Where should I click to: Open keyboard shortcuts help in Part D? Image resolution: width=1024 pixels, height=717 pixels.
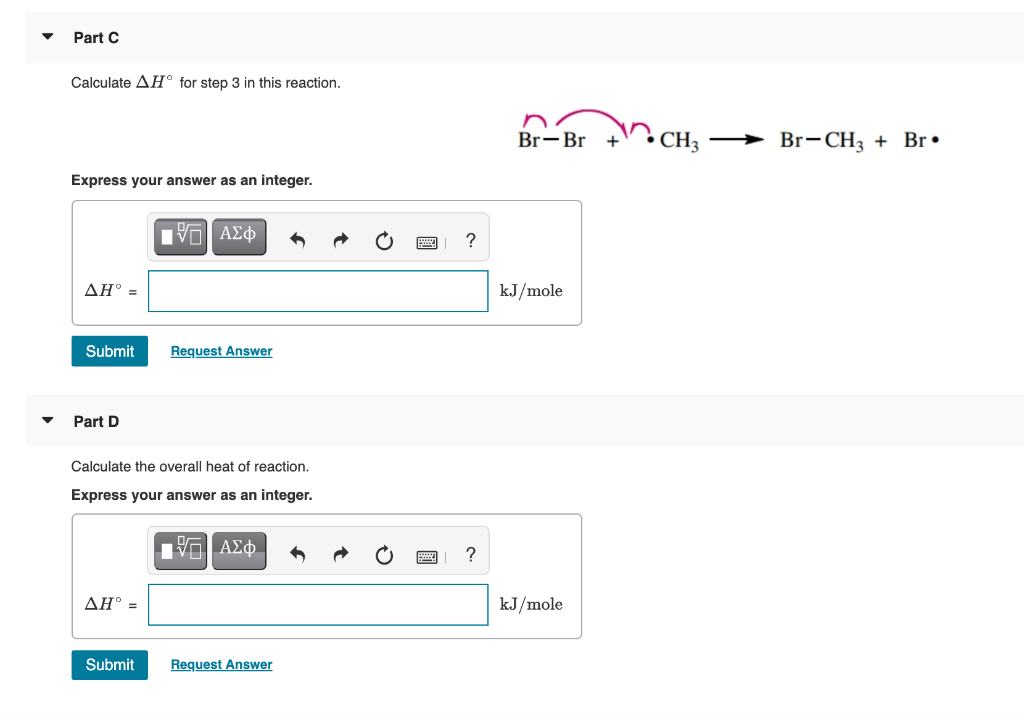(x=426, y=555)
